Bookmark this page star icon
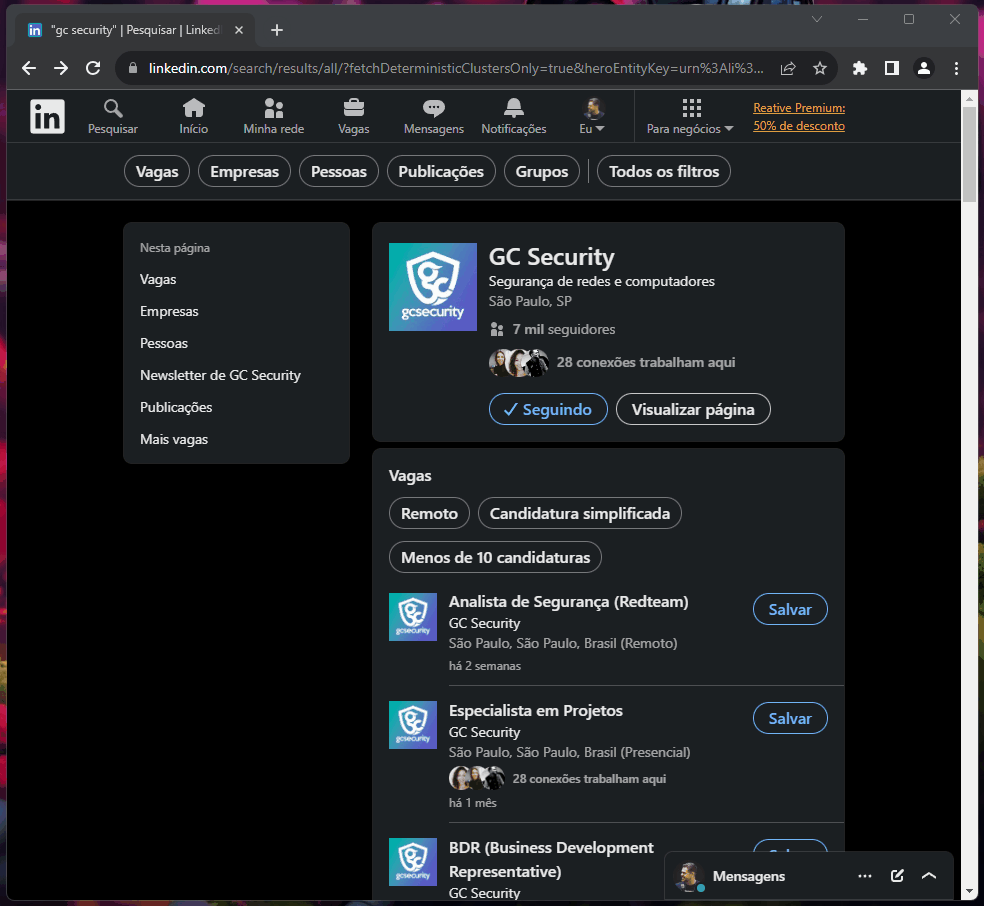Viewport: 984px width, 906px height. click(x=820, y=68)
